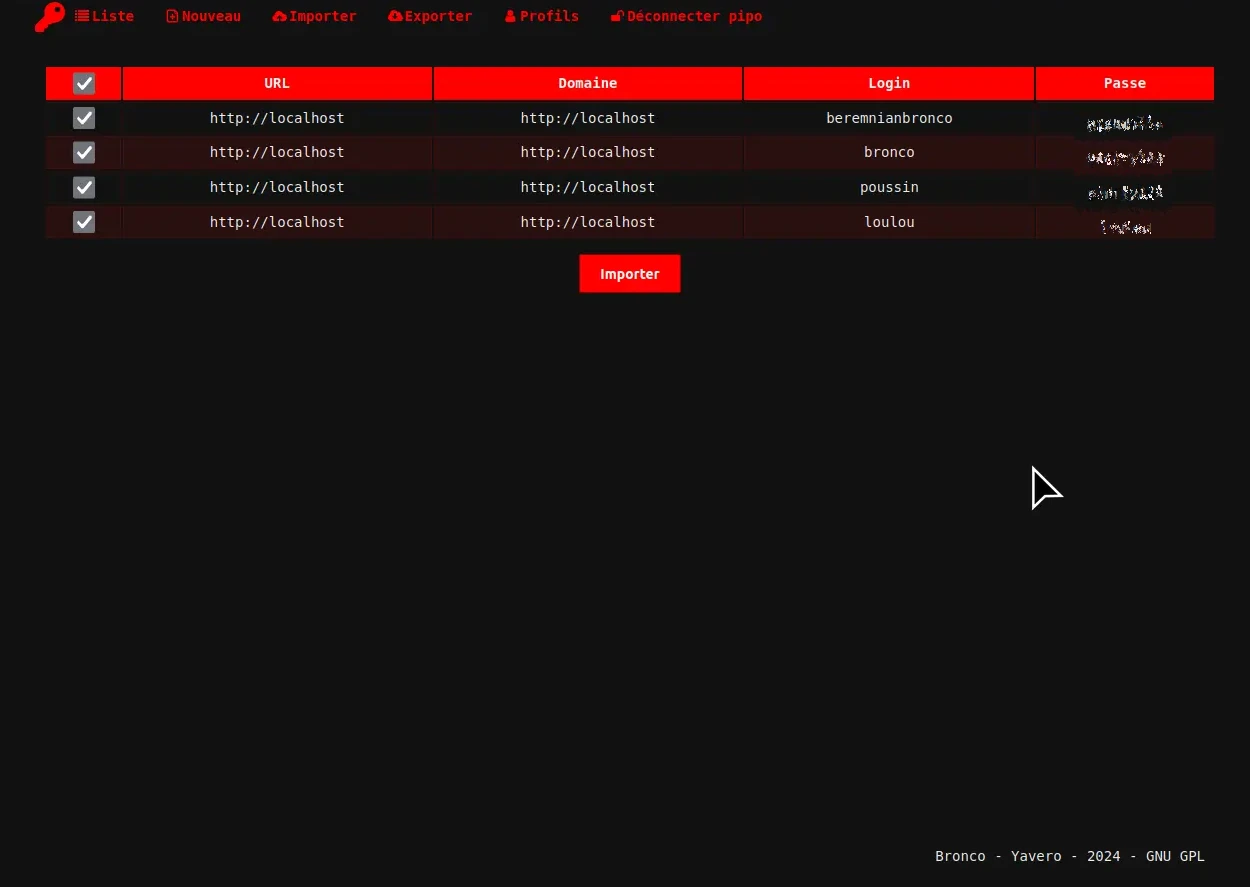Screen dimensions: 1250x887
Task: Click the red key logo icon
Action: click(x=49, y=17)
